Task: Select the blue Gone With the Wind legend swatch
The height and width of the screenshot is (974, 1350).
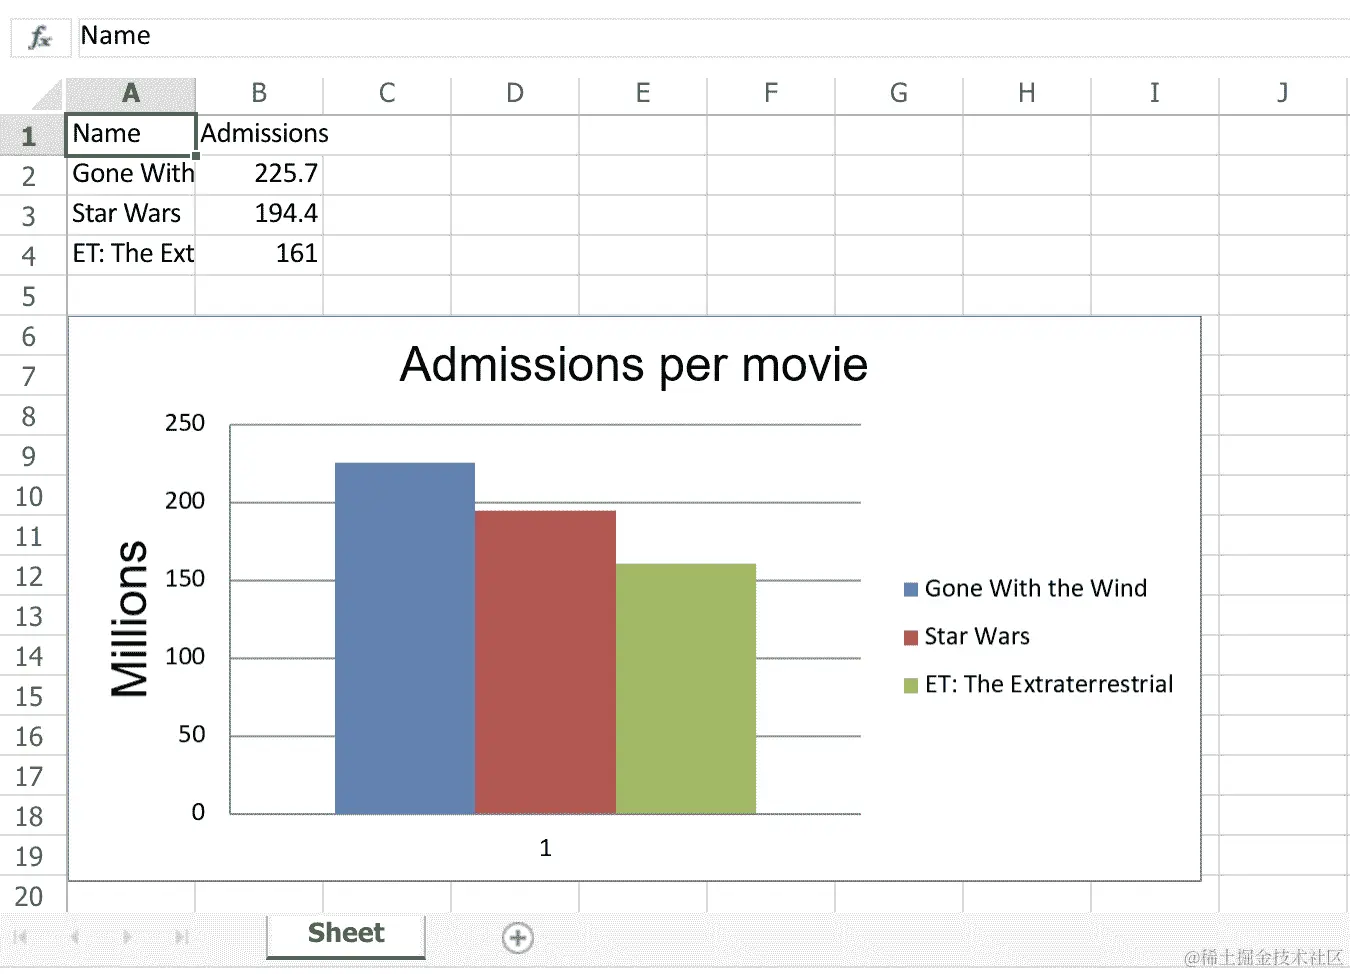Action: (911, 589)
